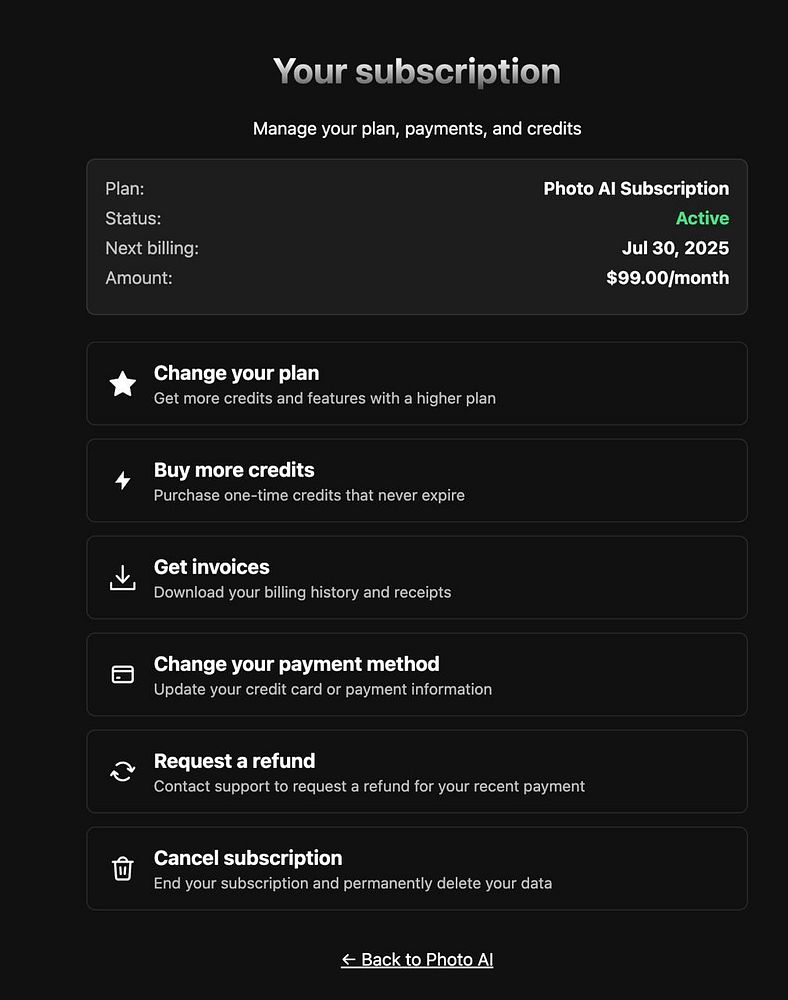Click the star icon beside Change your plan
The height and width of the screenshot is (1000, 788).
122,384
